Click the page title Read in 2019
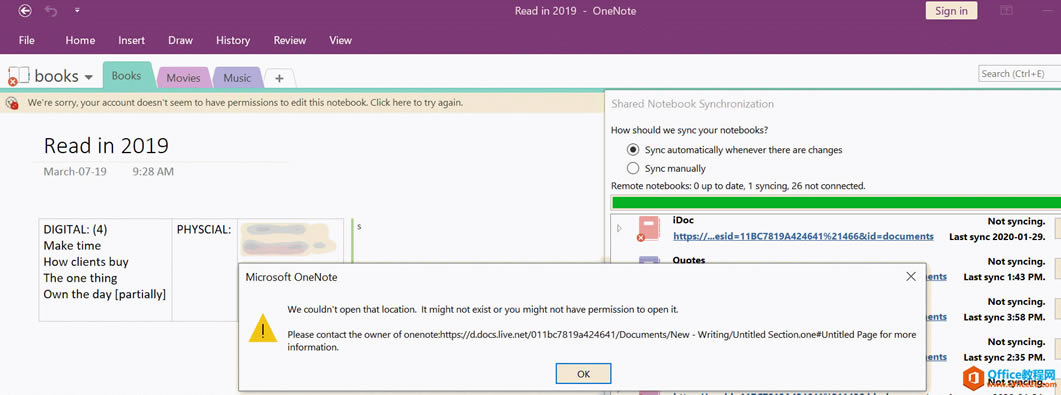 pos(106,145)
